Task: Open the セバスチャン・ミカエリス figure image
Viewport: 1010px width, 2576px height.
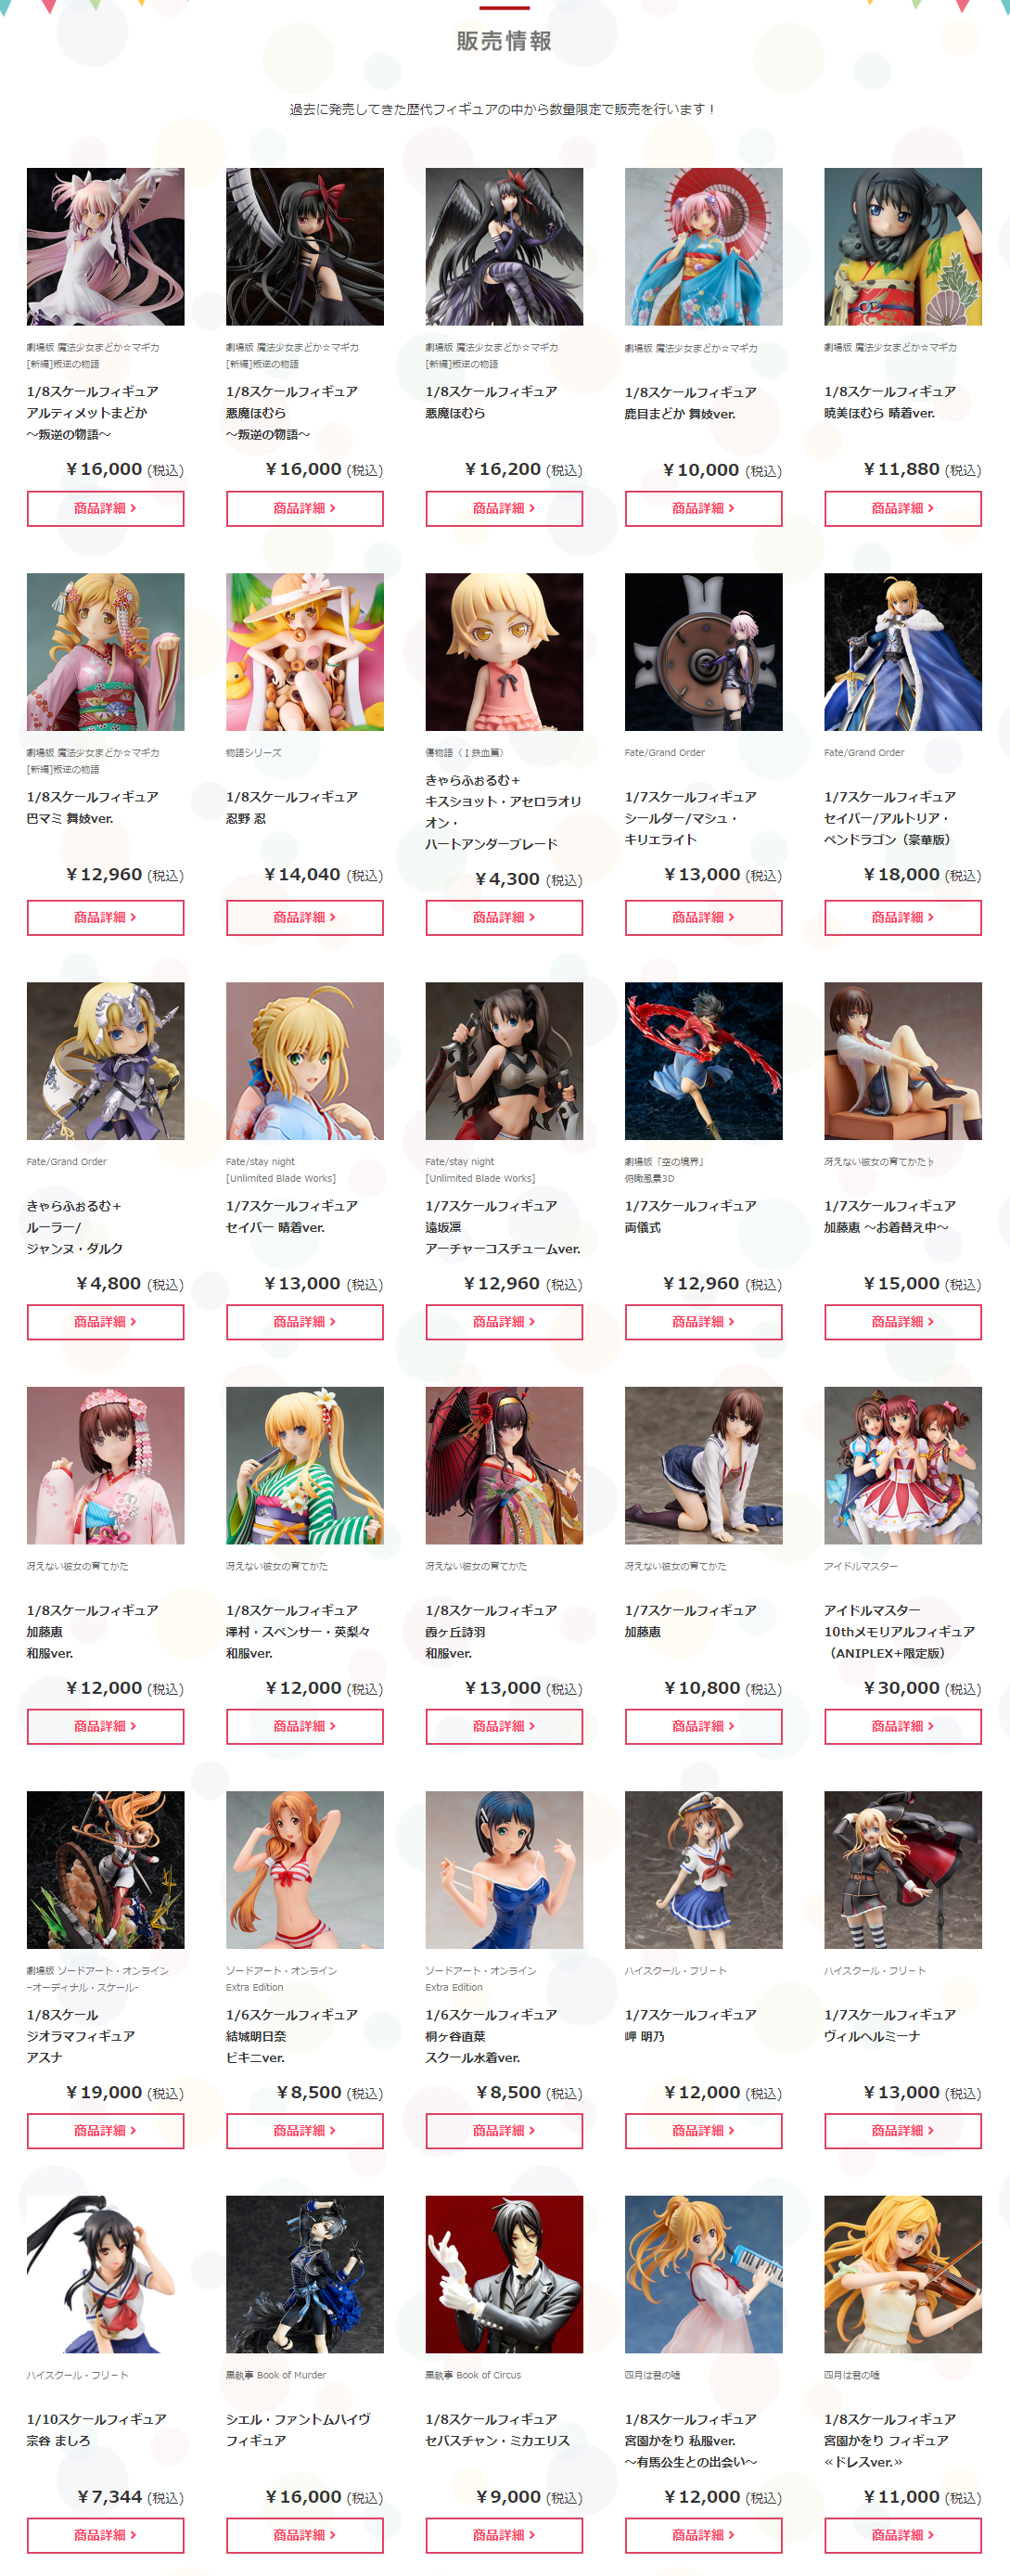Action: pos(504,2274)
